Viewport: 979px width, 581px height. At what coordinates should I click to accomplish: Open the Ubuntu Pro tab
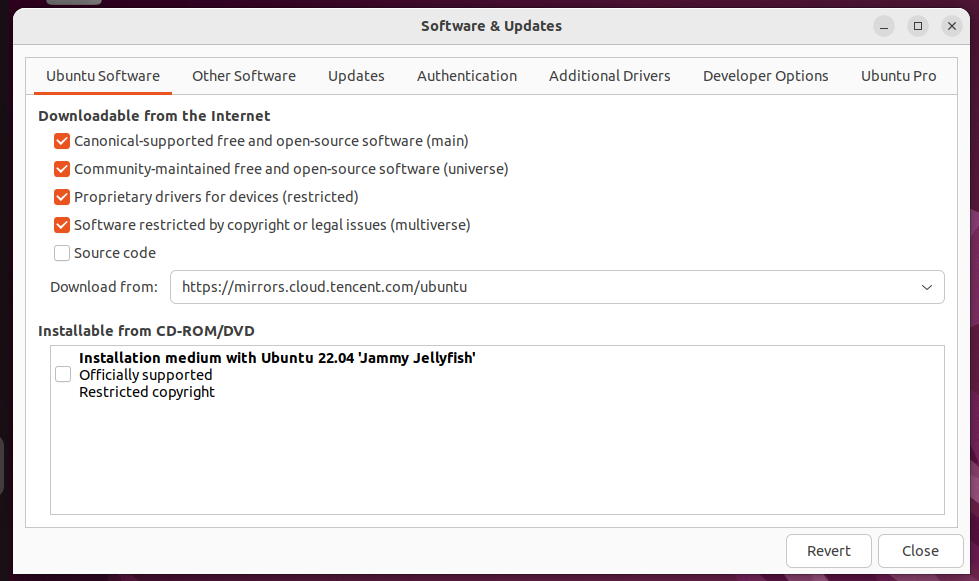898,76
